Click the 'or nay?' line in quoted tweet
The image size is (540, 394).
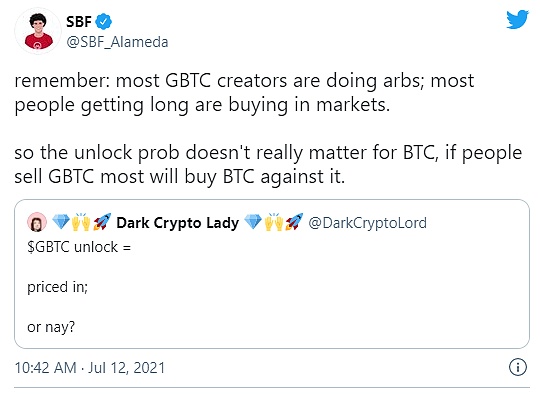(51, 327)
